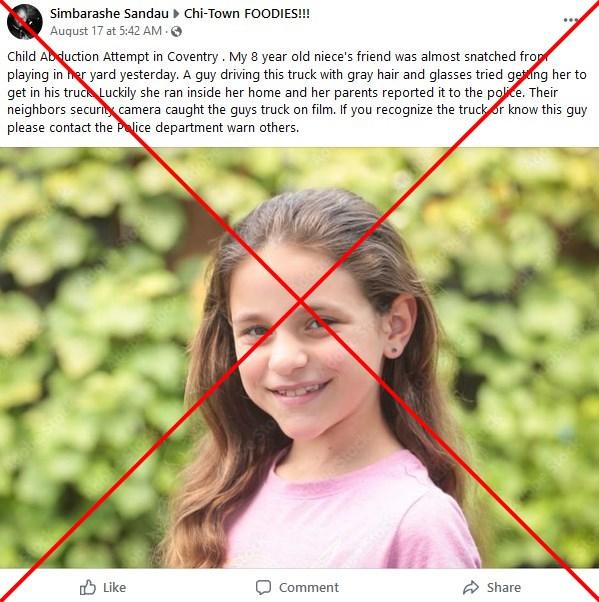
Task: Visit the Chi-Town FOODIES!!! group
Action: pyautogui.click(x=247, y=14)
